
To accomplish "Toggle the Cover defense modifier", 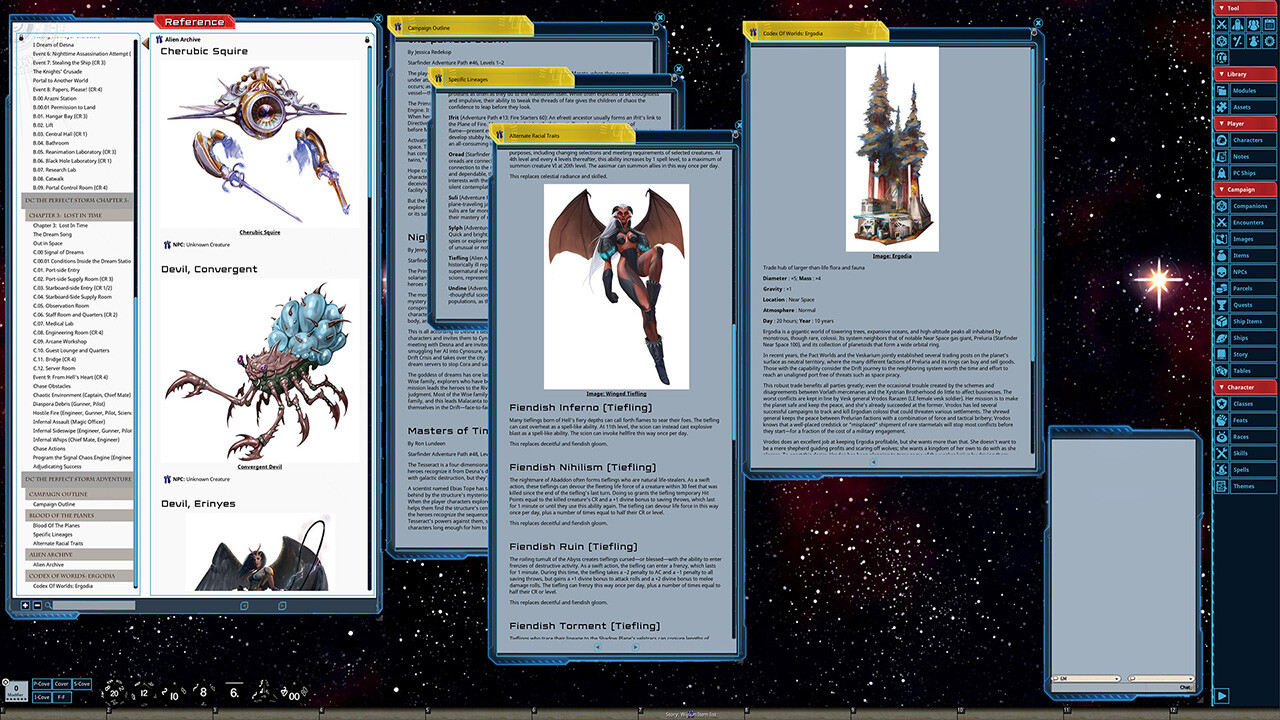I will tap(61, 684).
